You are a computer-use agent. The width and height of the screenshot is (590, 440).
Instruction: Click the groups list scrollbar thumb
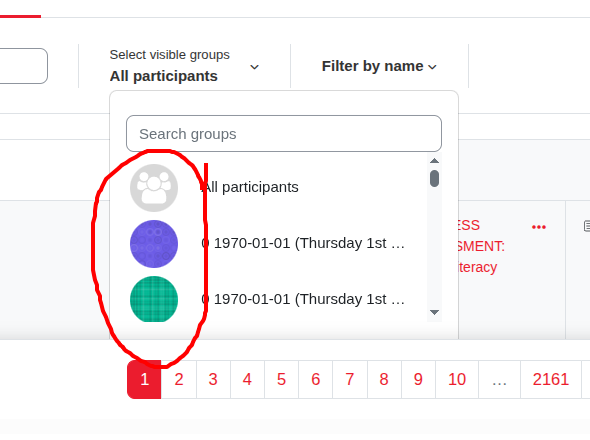pyautogui.click(x=434, y=178)
